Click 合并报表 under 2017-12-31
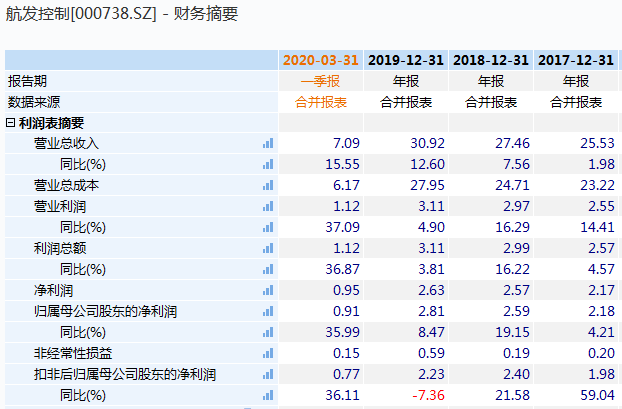622x409 pixels. coord(576,102)
